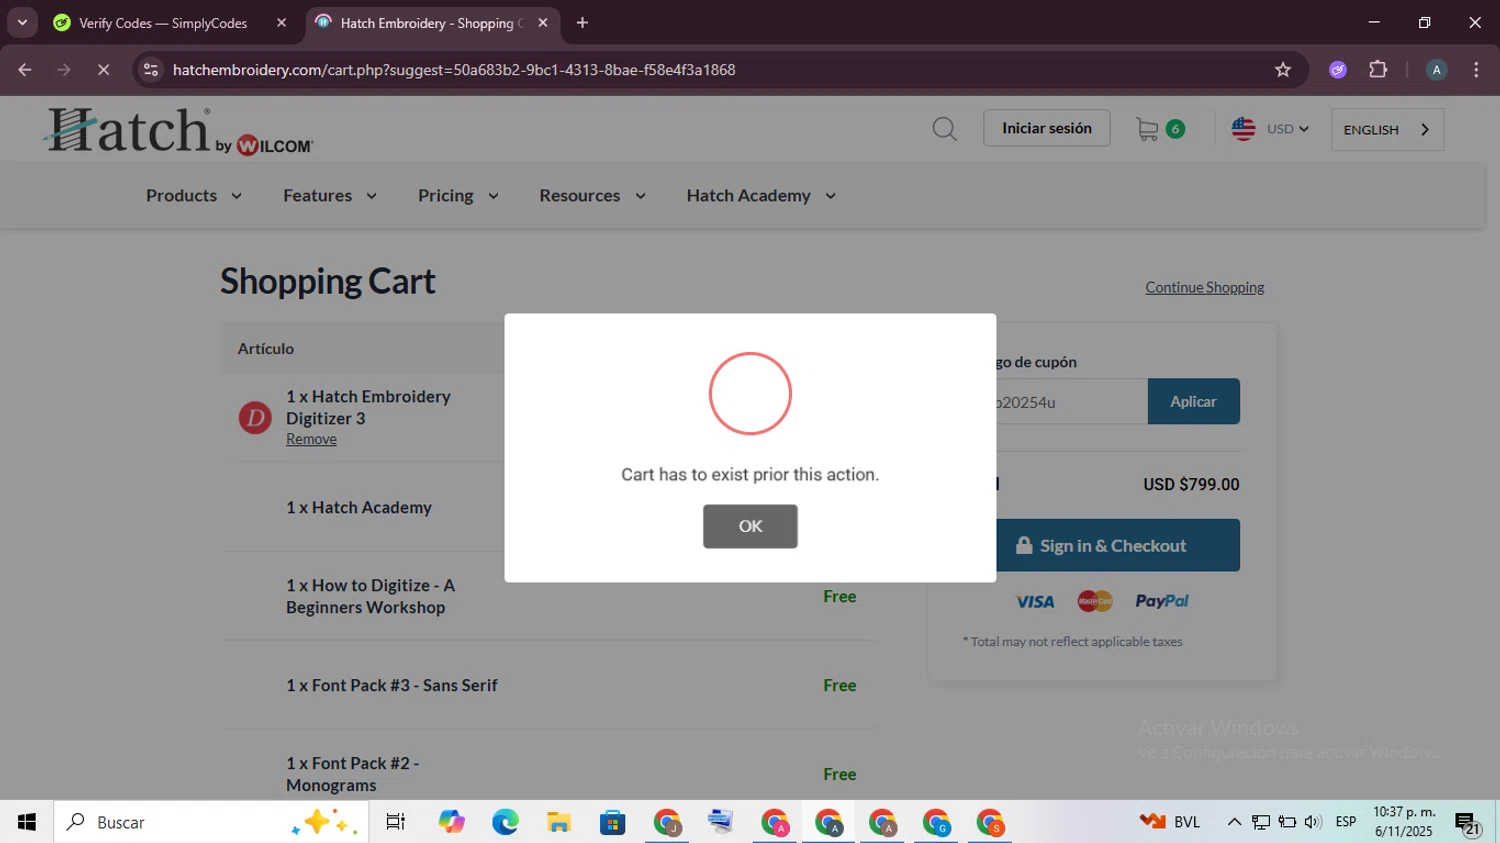1500x843 pixels.
Task: Open the BVL stock widget in taskbar
Action: [1170, 822]
